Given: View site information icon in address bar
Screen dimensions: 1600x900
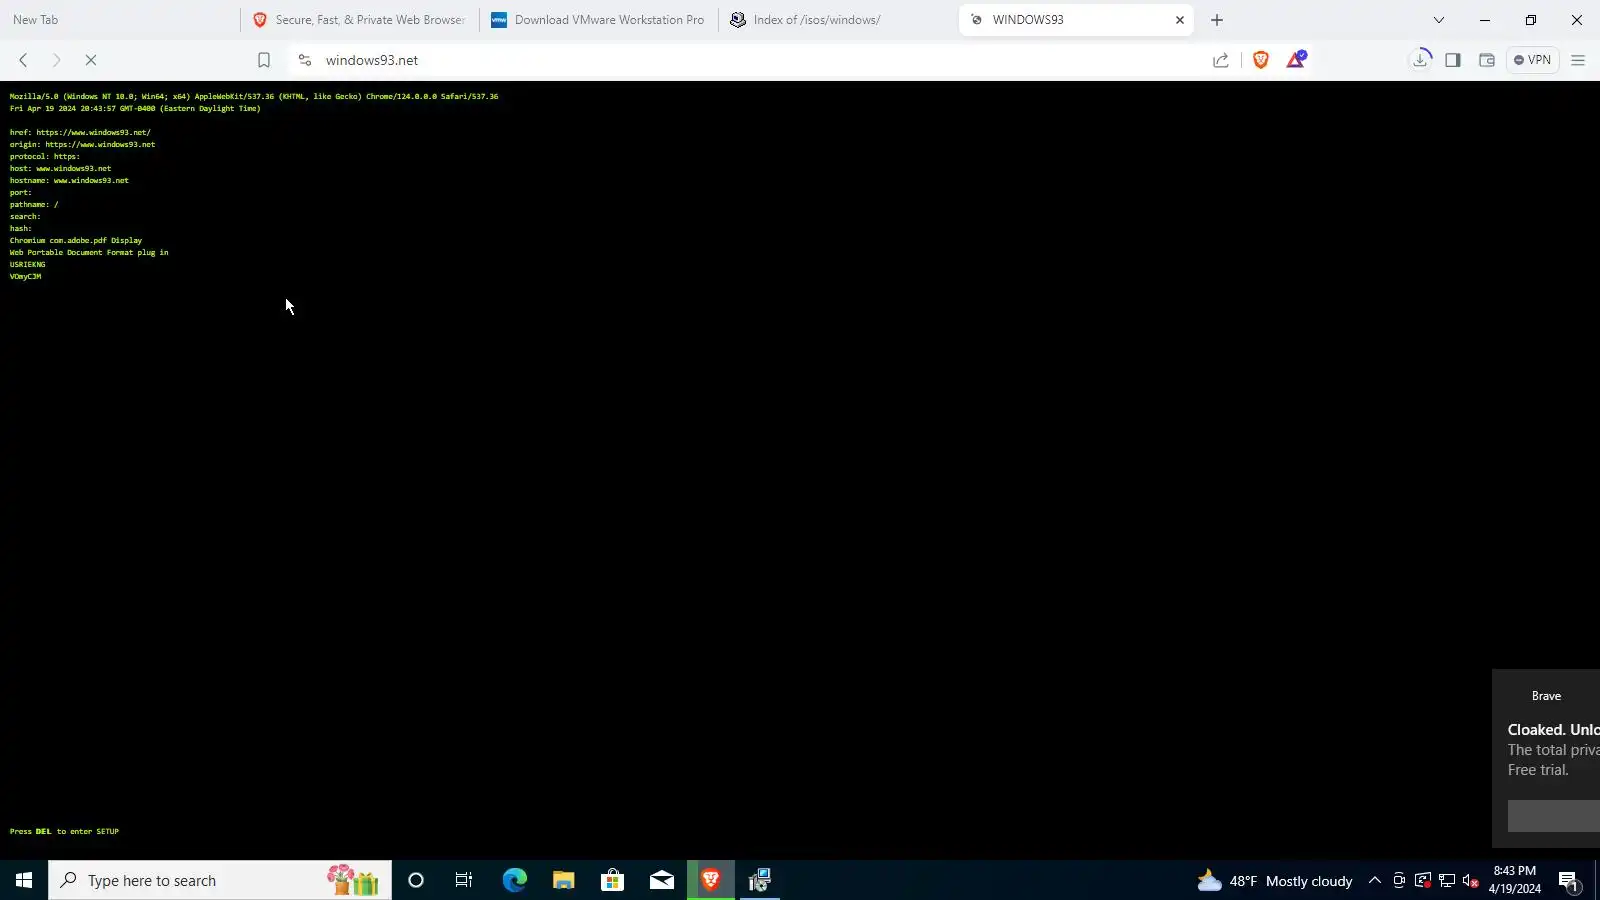Looking at the screenshot, I should pos(305,60).
